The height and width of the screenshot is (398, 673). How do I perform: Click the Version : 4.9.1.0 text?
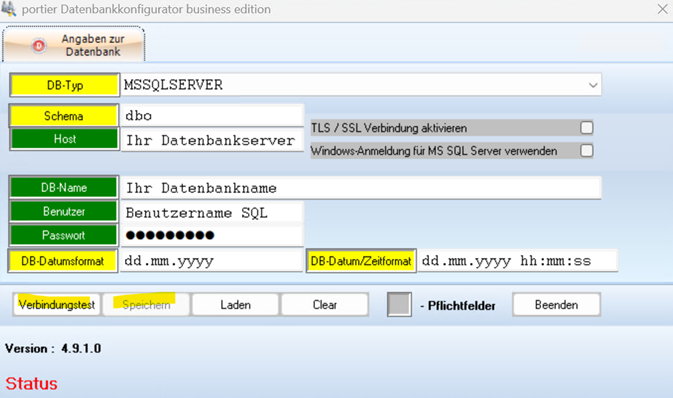point(53,348)
